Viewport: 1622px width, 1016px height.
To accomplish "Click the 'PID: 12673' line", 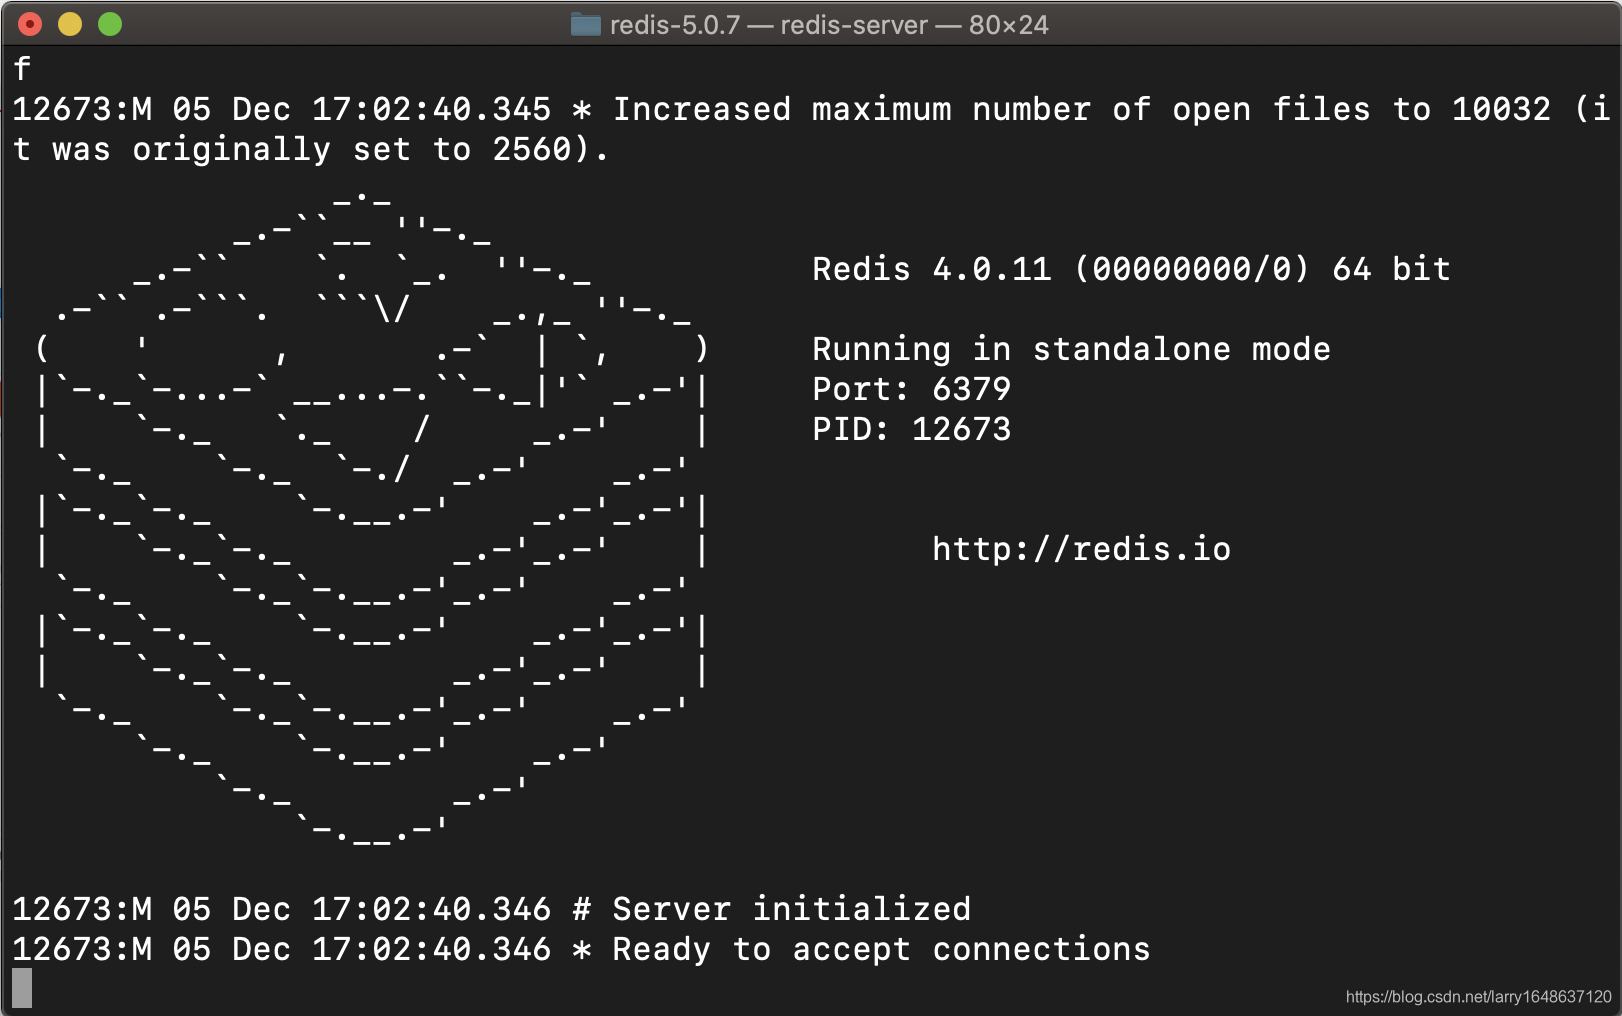I will [911, 429].
